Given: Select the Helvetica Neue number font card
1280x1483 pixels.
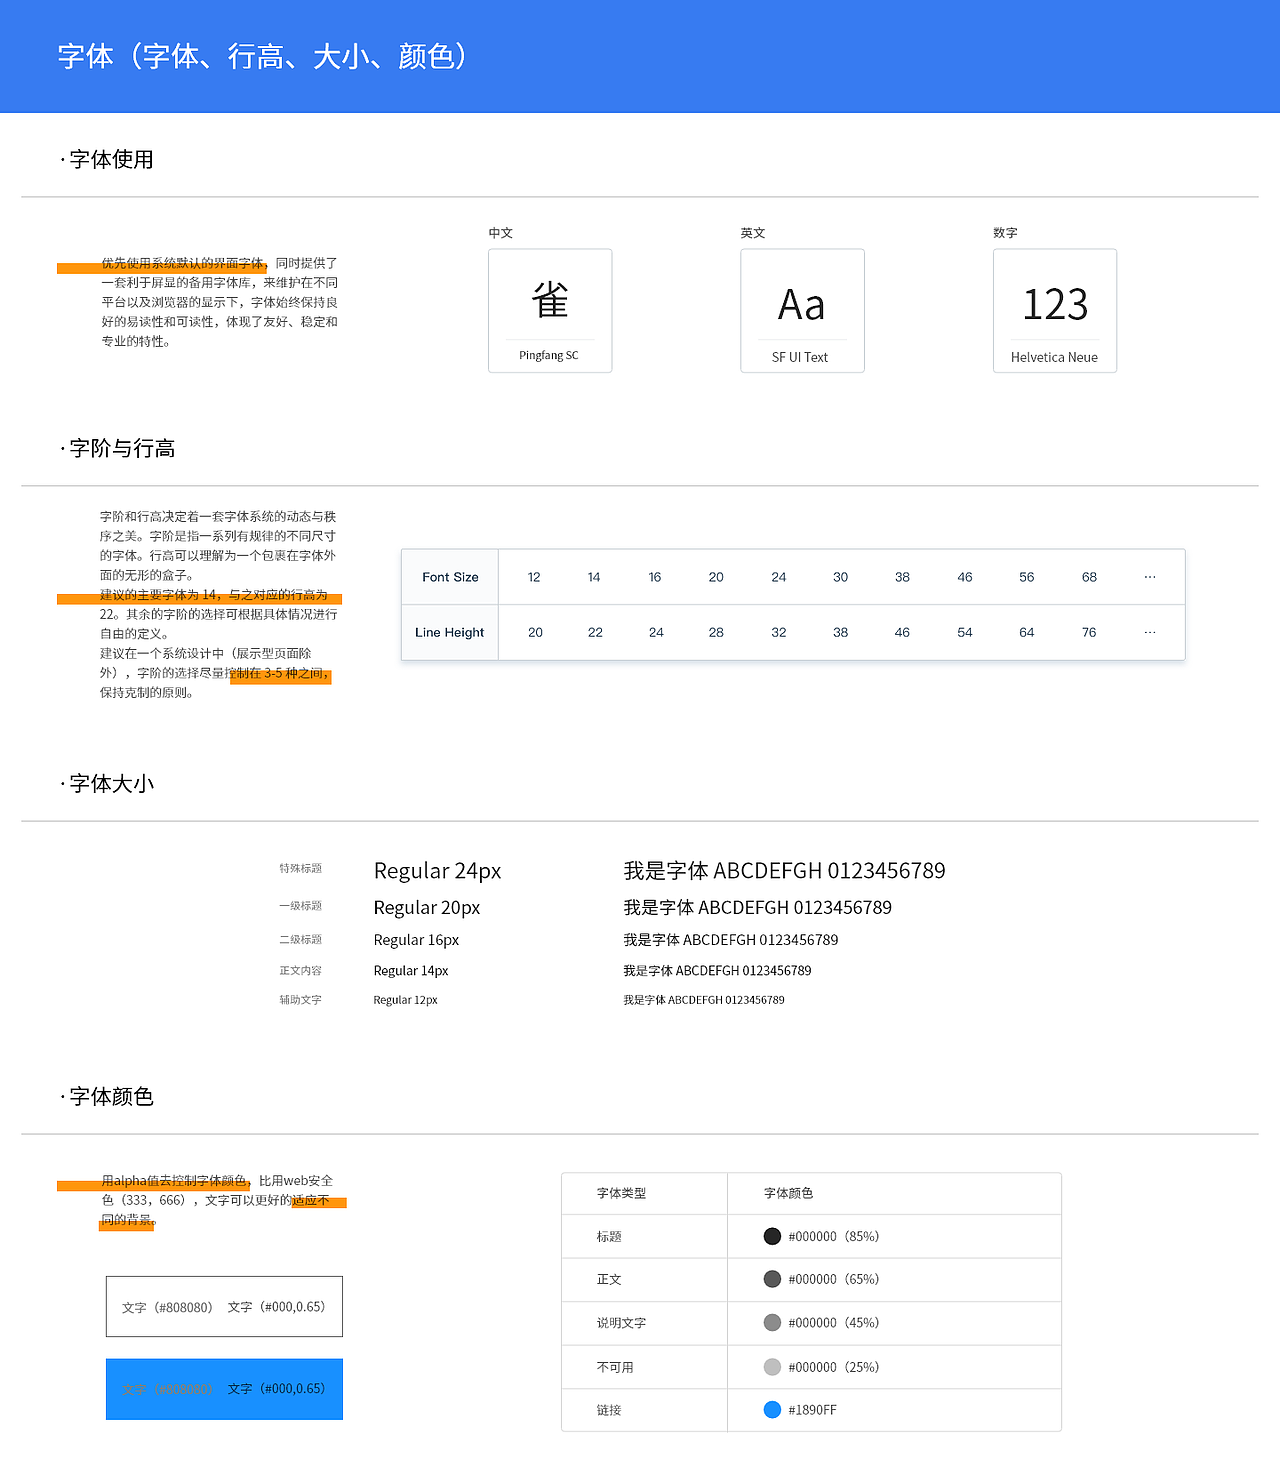Looking at the screenshot, I should (x=1054, y=310).
